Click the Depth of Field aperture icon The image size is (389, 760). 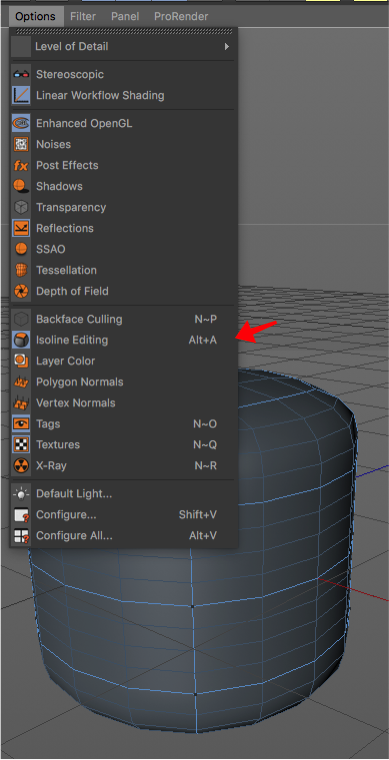21,291
